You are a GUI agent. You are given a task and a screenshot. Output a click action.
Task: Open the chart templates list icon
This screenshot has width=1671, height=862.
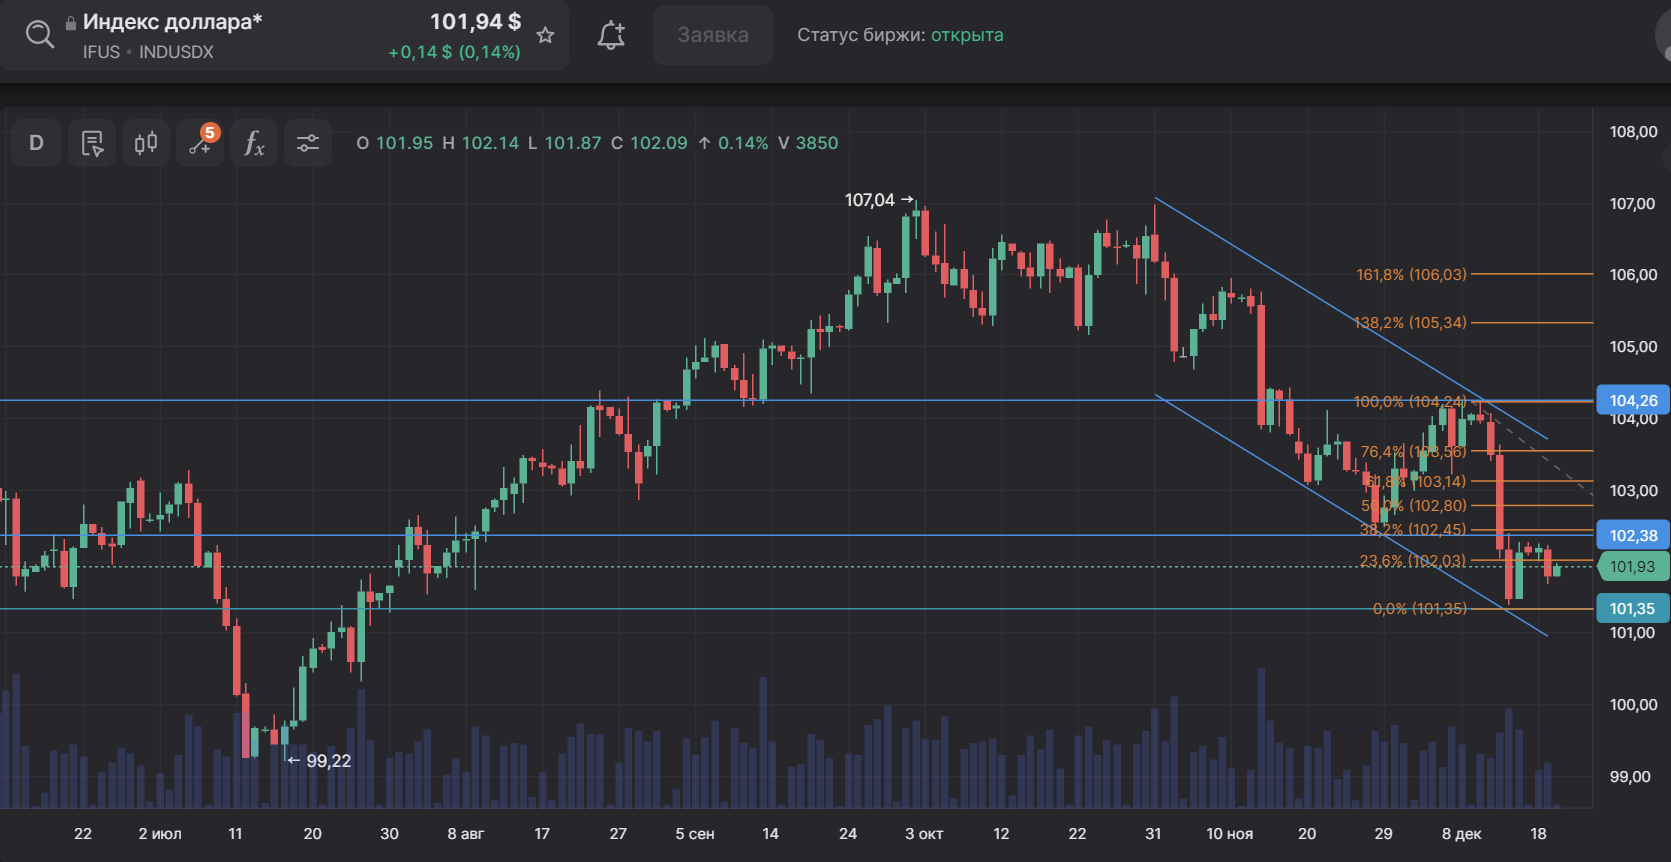click(92, 143)
